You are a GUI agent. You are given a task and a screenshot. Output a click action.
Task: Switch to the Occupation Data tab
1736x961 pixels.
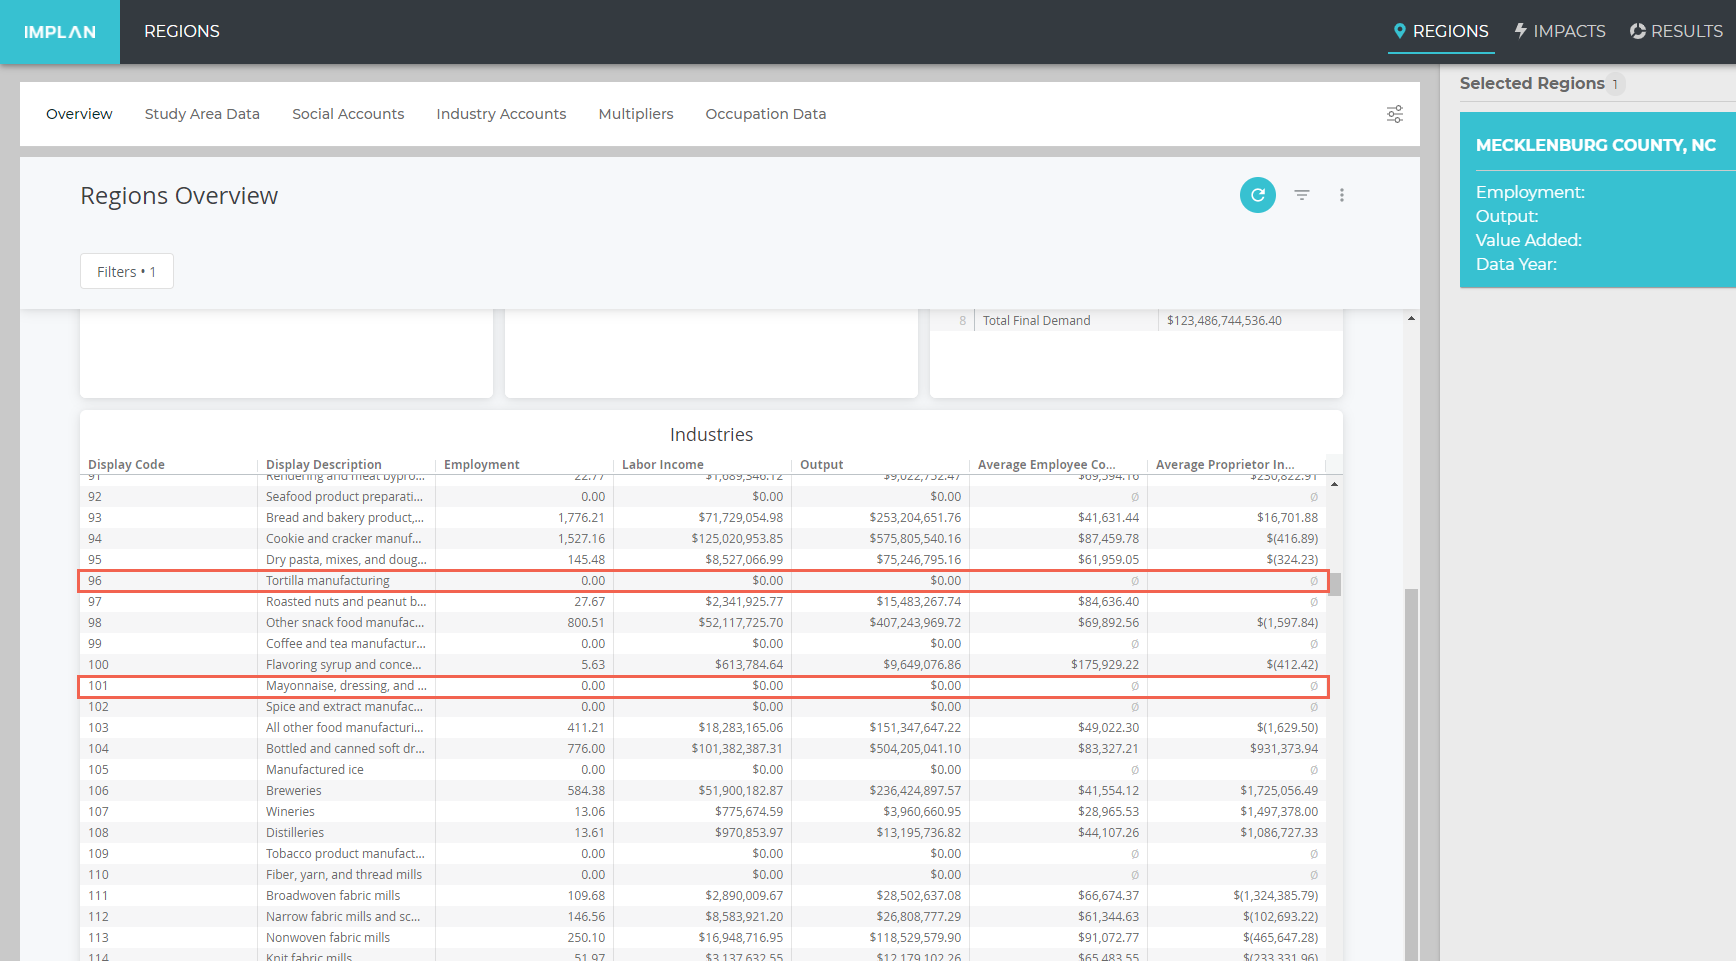pyautogui.click(x=766, y=114)
